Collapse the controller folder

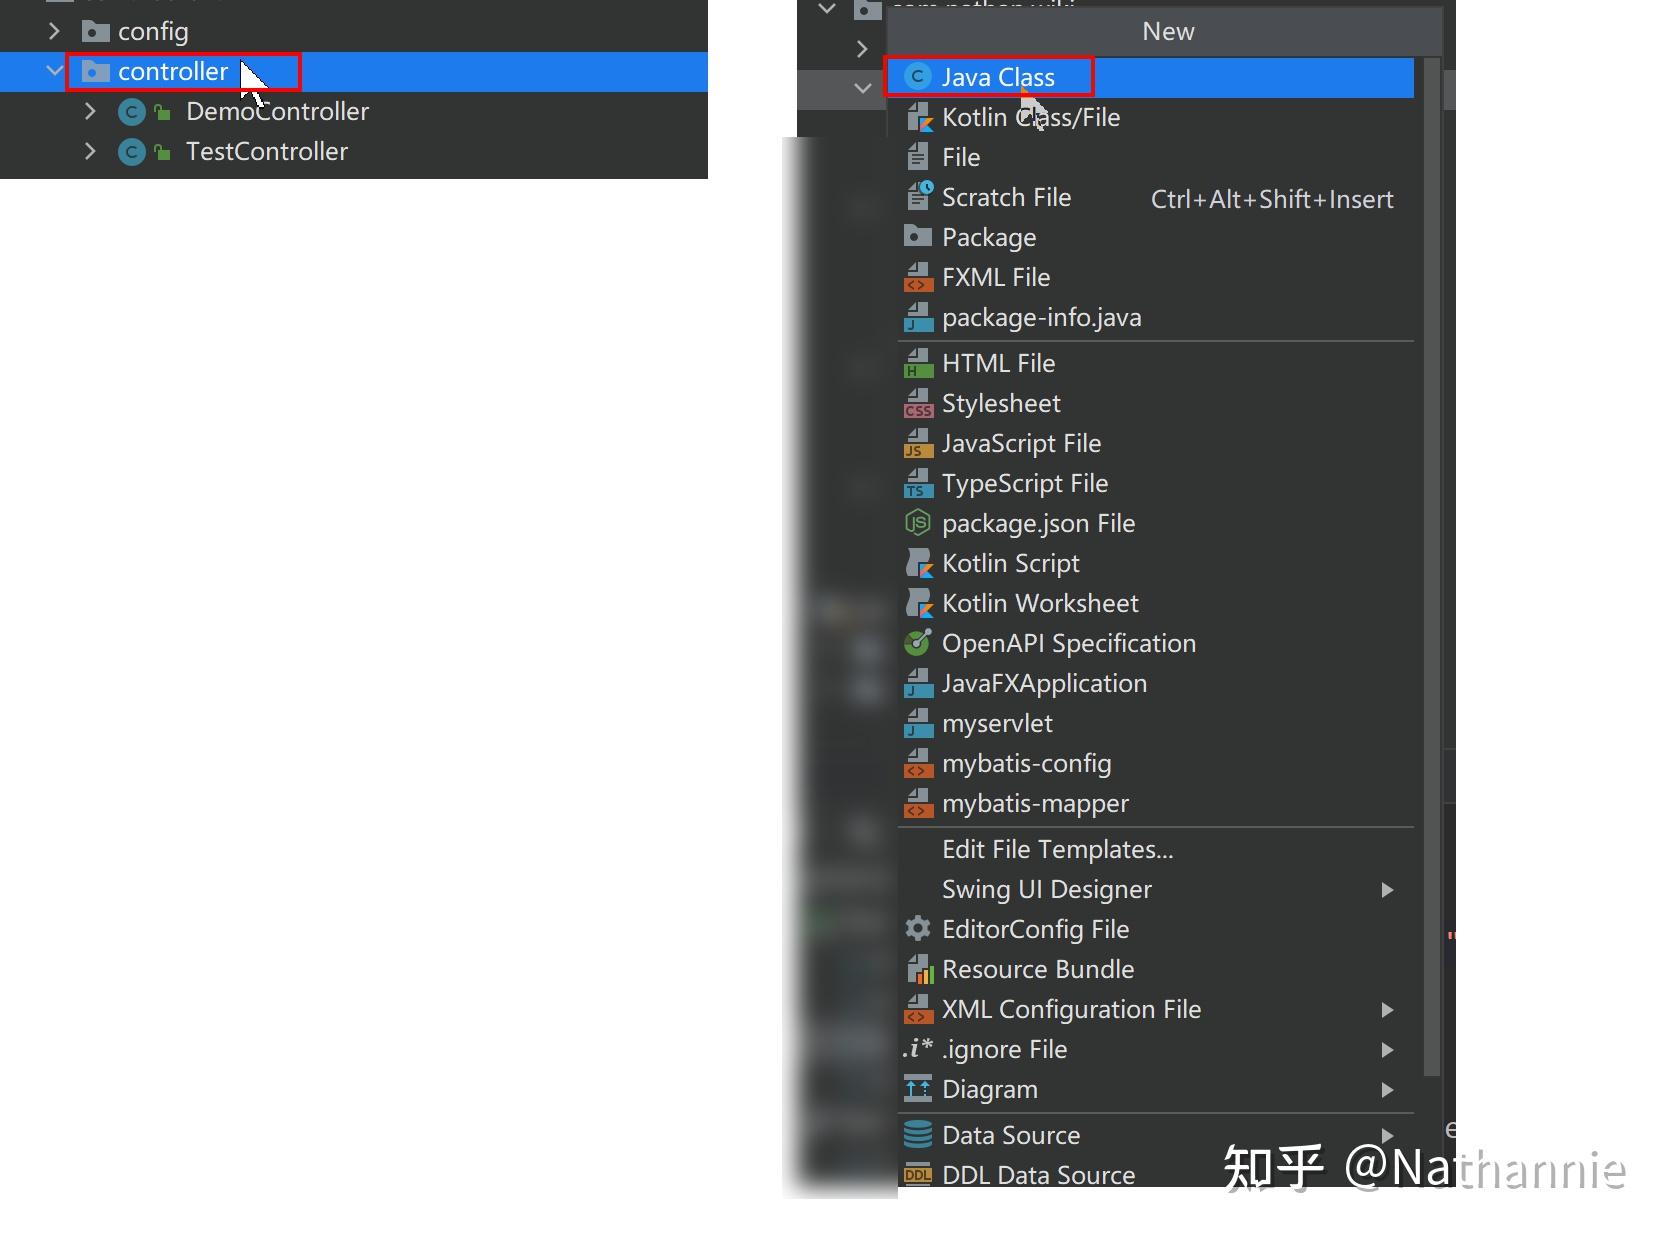pyautogui.click(x=54, y=72)
